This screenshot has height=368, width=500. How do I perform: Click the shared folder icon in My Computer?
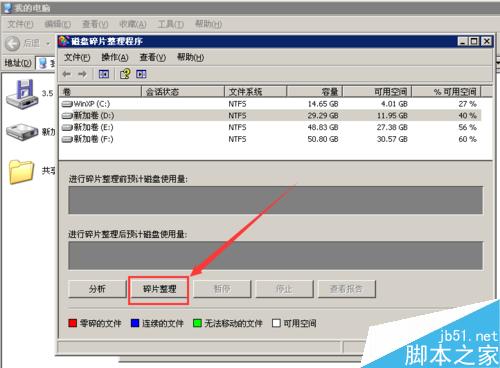pos(21,172)
